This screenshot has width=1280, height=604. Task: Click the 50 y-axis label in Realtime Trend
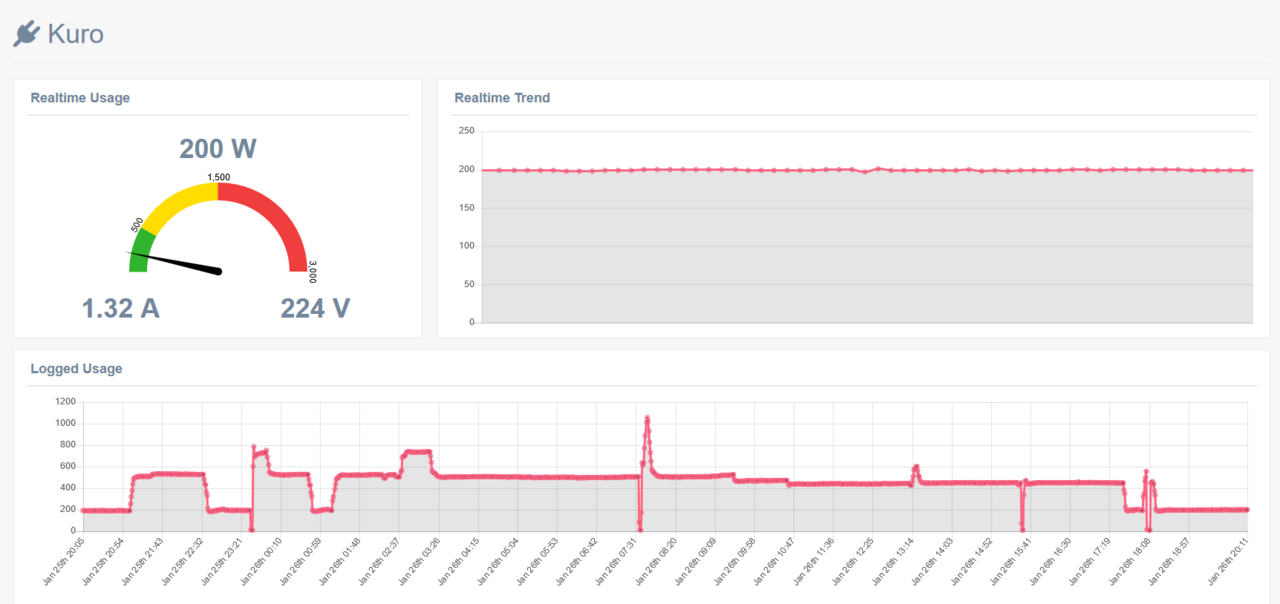[469, 284]
